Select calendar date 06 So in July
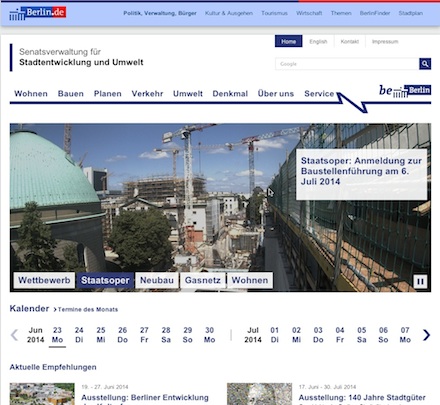This screenshot has width=440, height=405. pyautogui.click(x=383, y=335)
